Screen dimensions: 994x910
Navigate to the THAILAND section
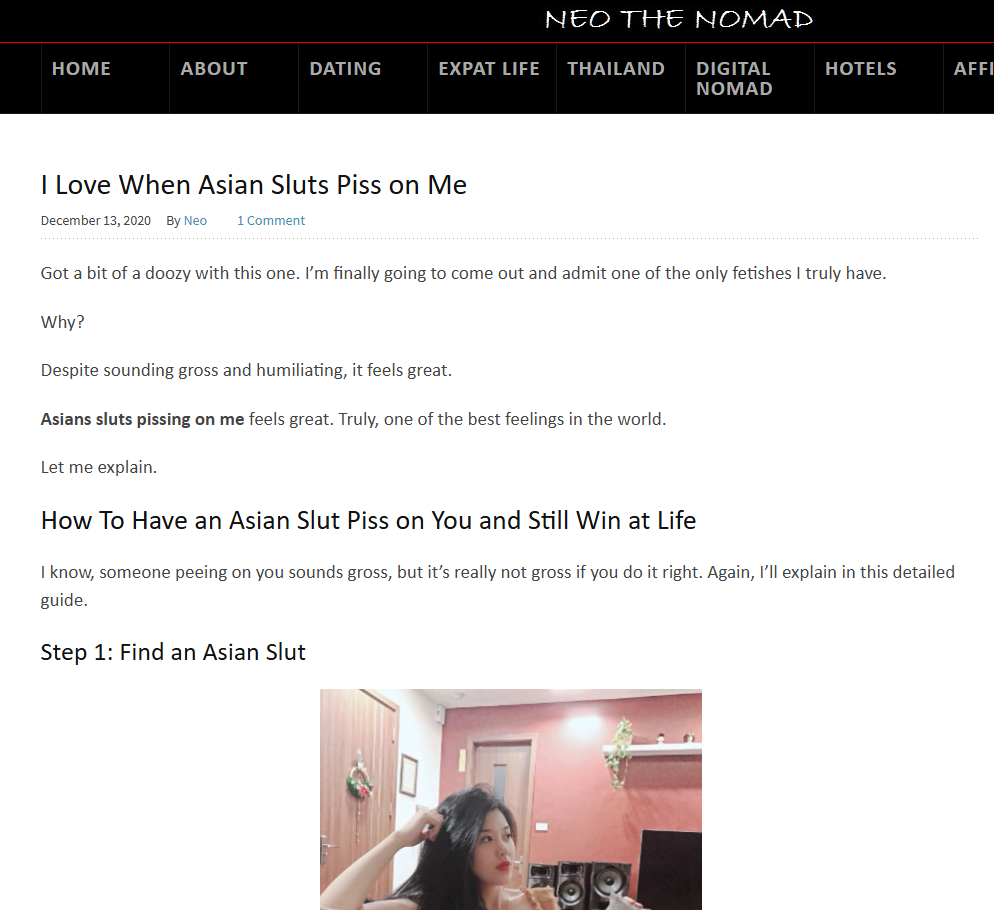pos(616,68)
